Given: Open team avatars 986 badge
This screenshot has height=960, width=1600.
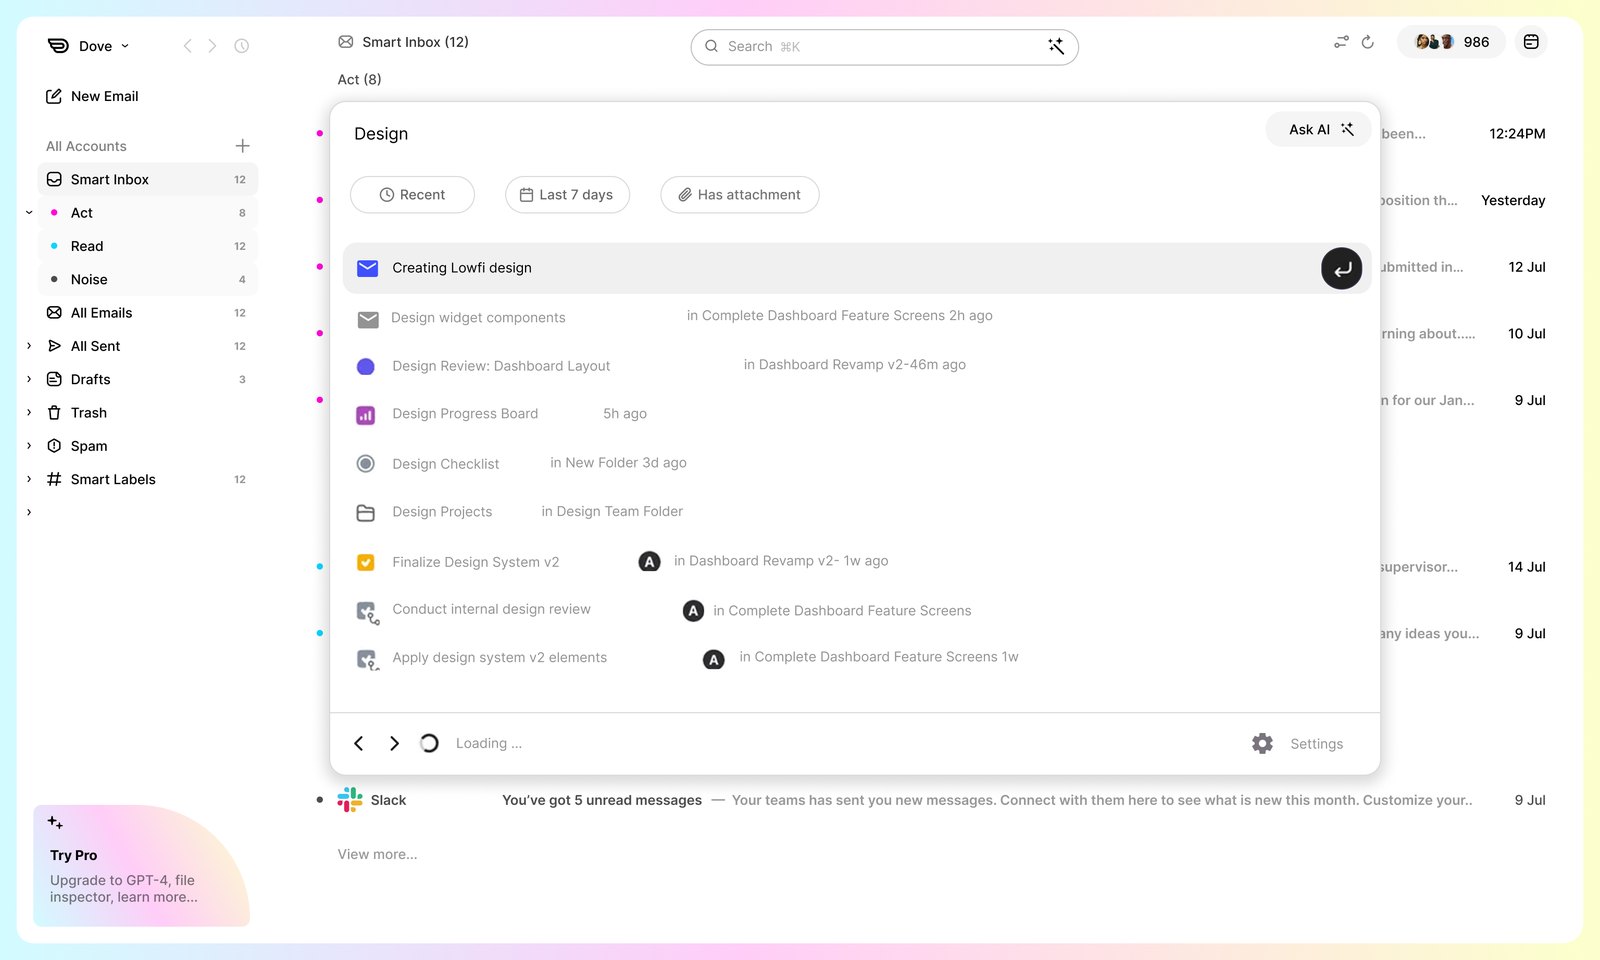Looking at the screenshot, I should pyautogui.click(x=1451, y=42).
